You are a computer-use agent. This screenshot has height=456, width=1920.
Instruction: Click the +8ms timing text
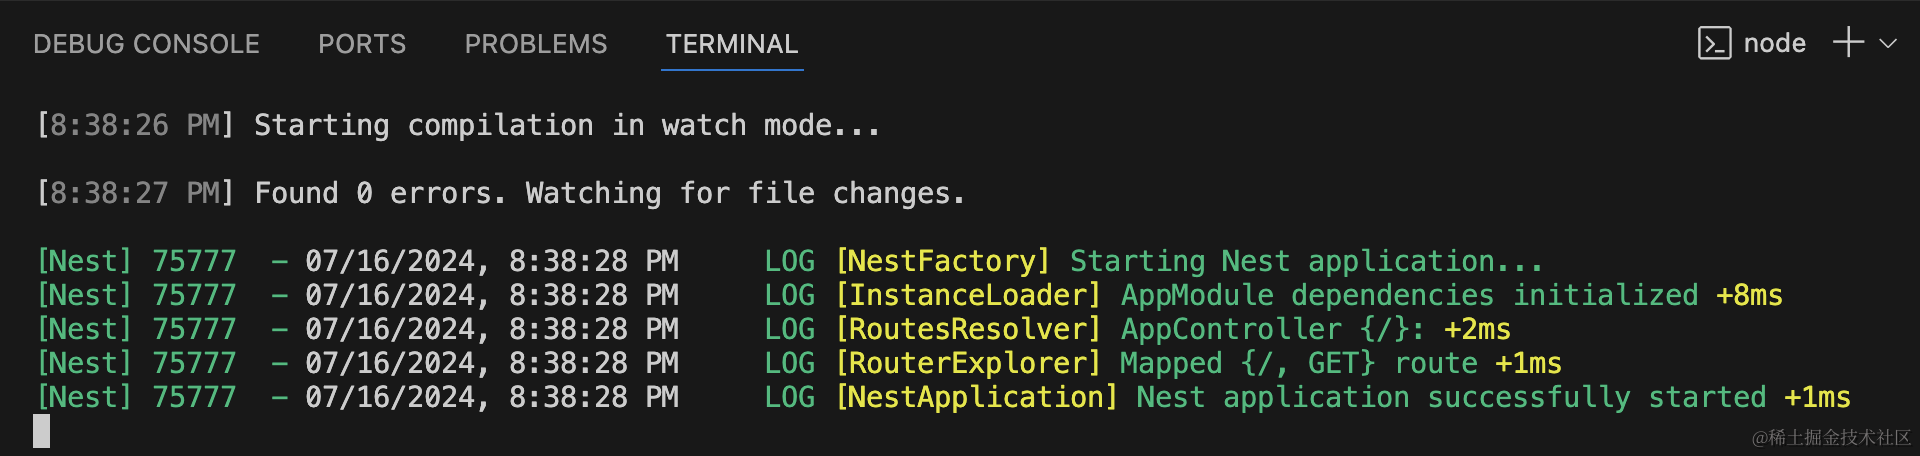pyautogui.click(x=1749, y=295)
